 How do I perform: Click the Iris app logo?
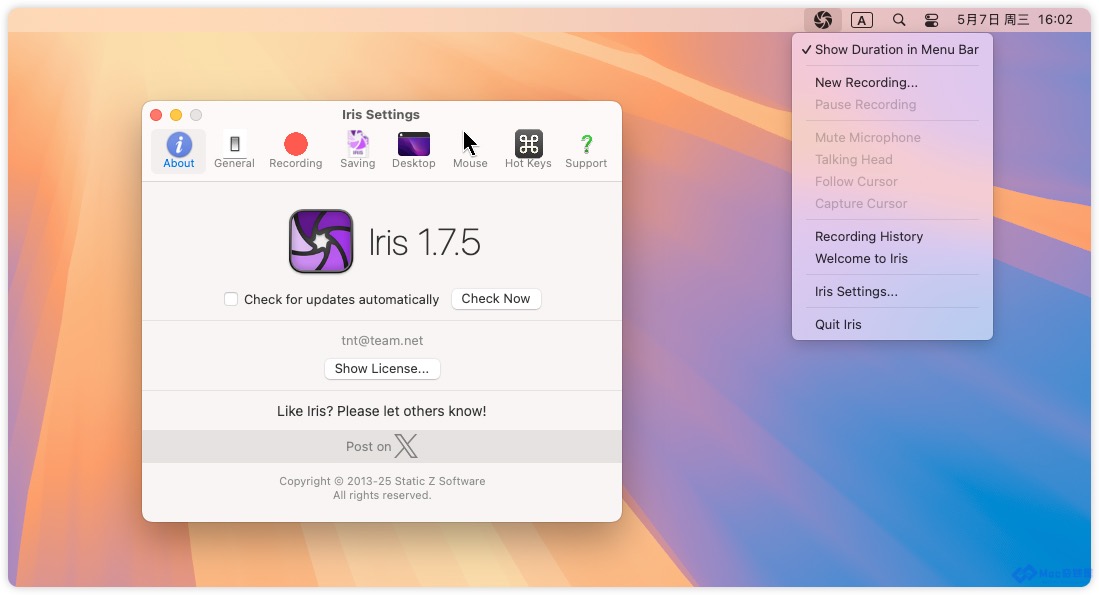click(x=321, y=241)
